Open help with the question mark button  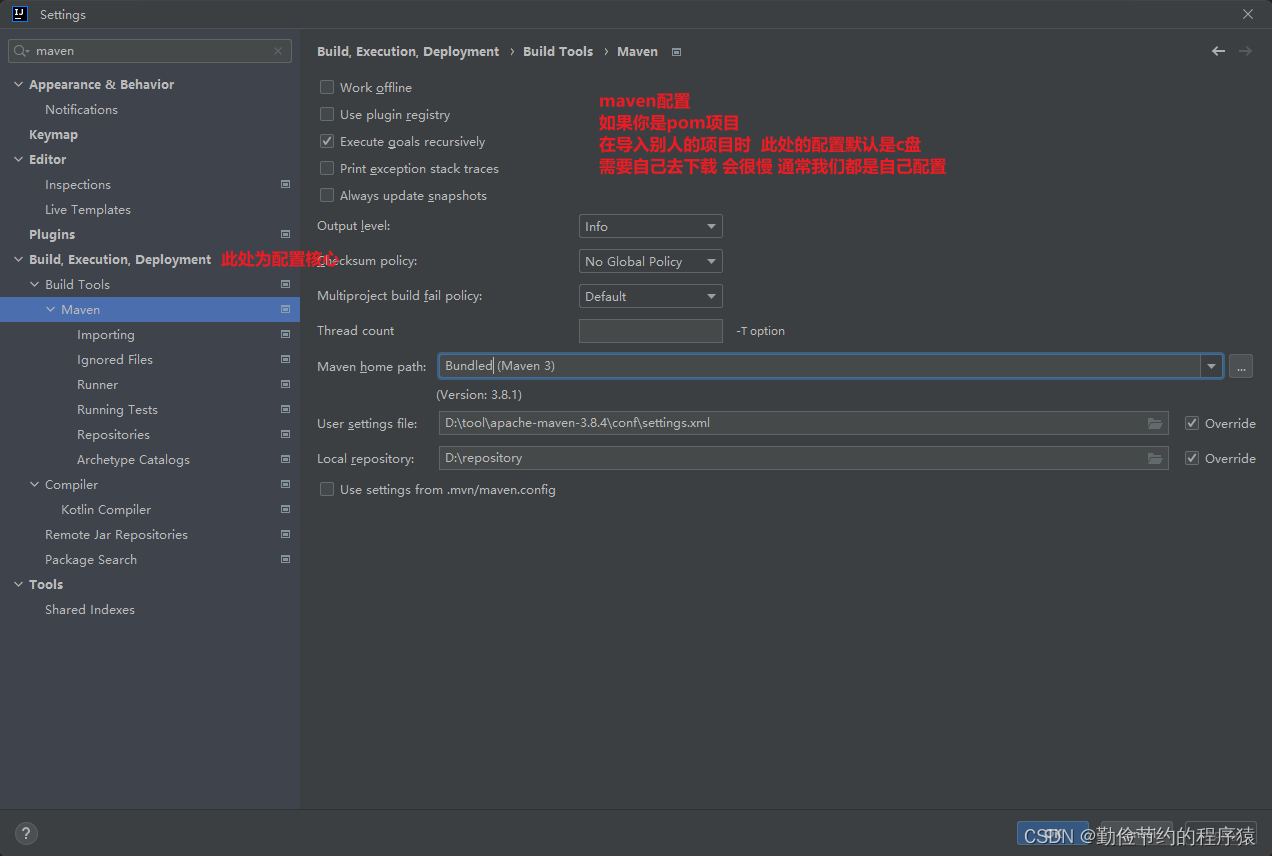[x=27, y=833]
